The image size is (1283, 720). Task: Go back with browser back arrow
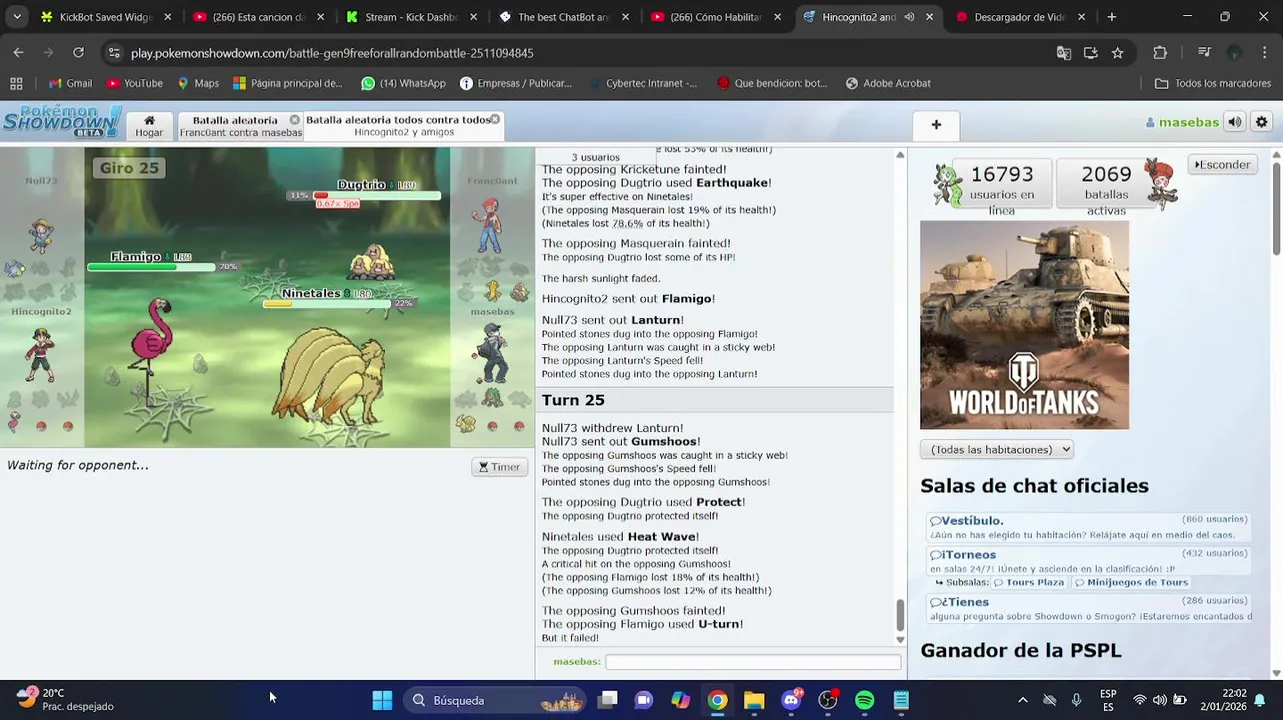(x=19, y=52)
